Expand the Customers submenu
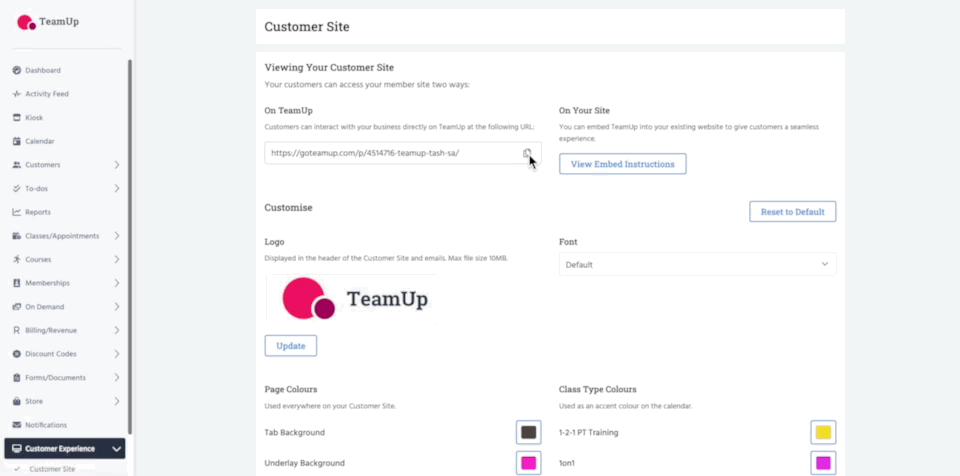The height and width of the screenshot is (476, 960). coord(117,165)
